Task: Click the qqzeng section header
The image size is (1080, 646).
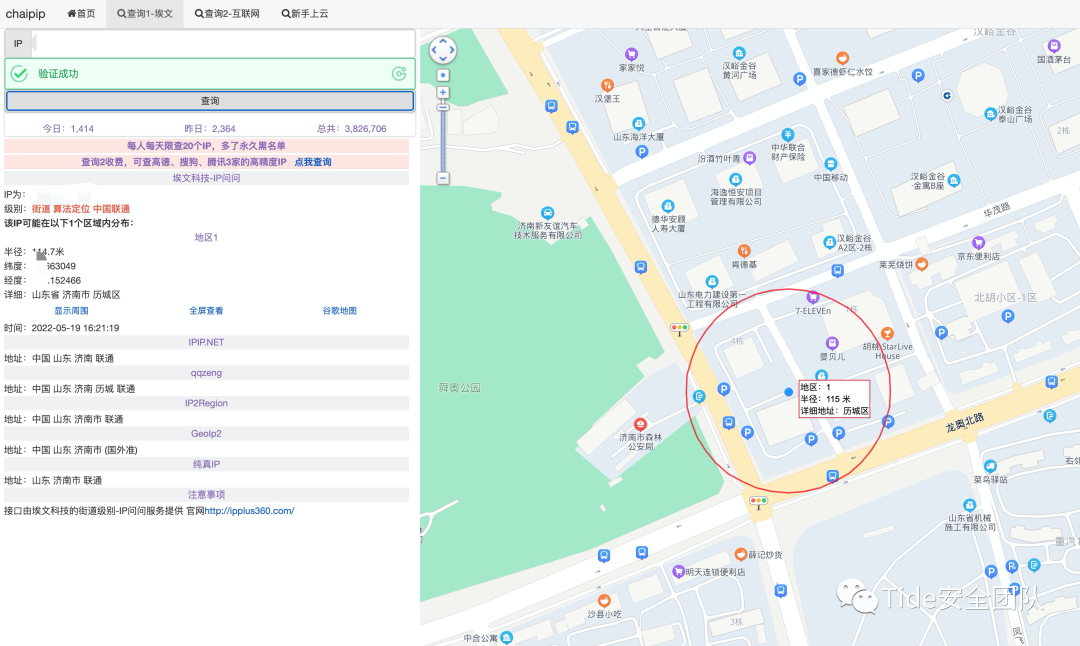Action: (206, 373)
